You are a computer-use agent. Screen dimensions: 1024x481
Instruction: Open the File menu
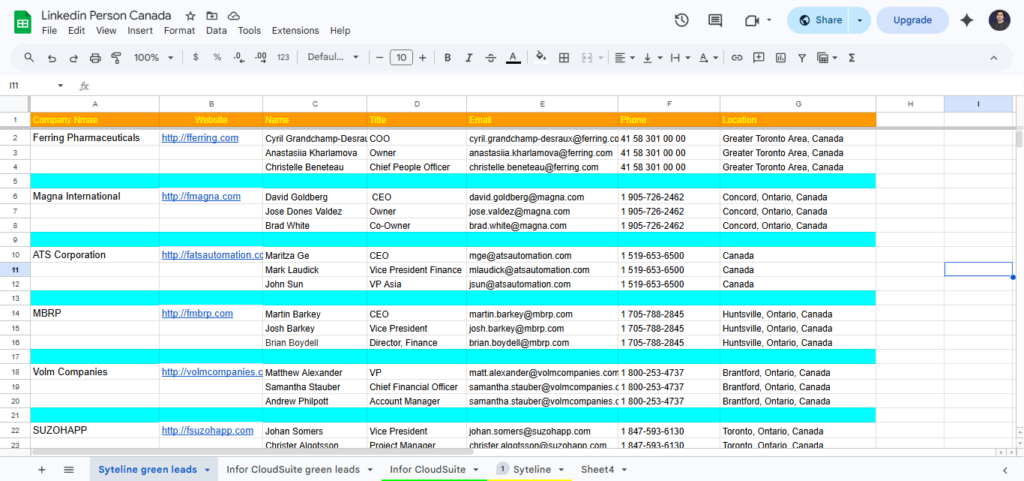[x=49, y=31]
